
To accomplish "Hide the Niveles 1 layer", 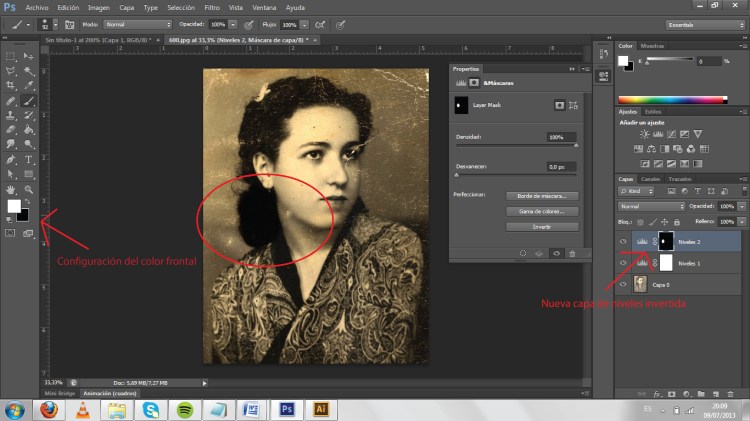I will [x=623, y=262].
